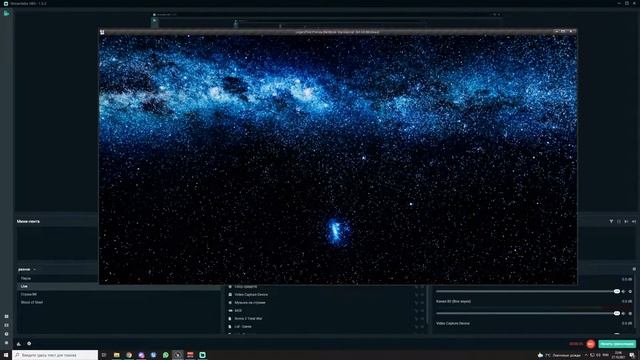Open gear settings for mixer source above Канал 60
Screen dimensions: 640x360
click(630, 291)
